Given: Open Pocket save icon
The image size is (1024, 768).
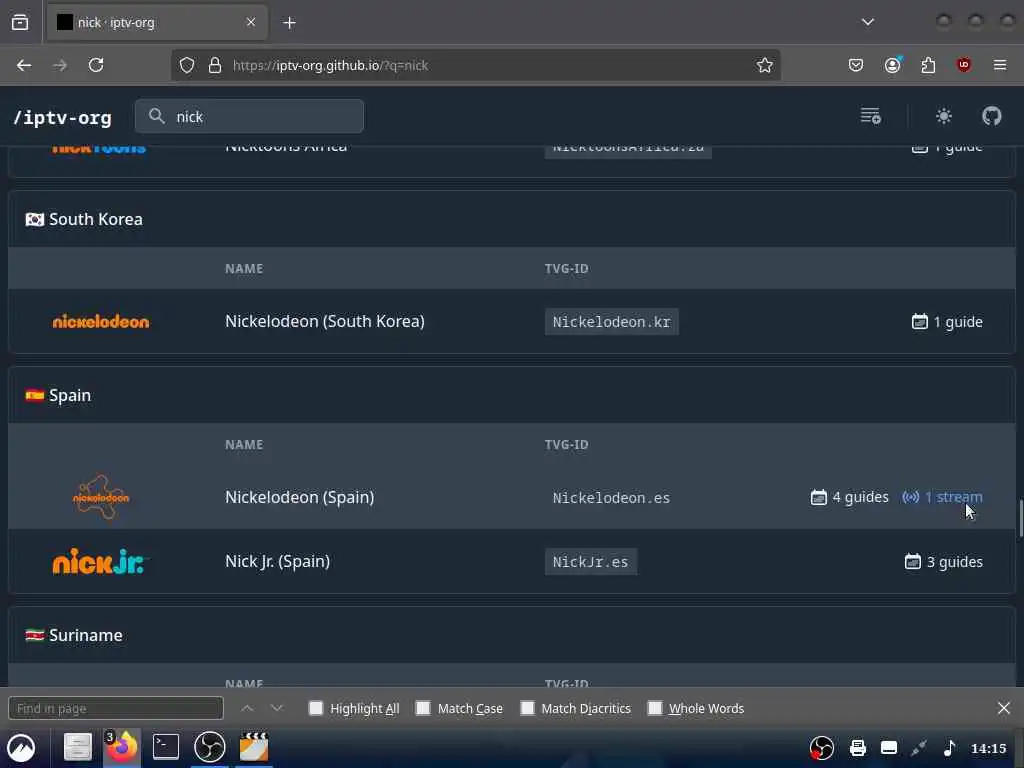Looking at the screenshot, I should (x=856, y=65).
